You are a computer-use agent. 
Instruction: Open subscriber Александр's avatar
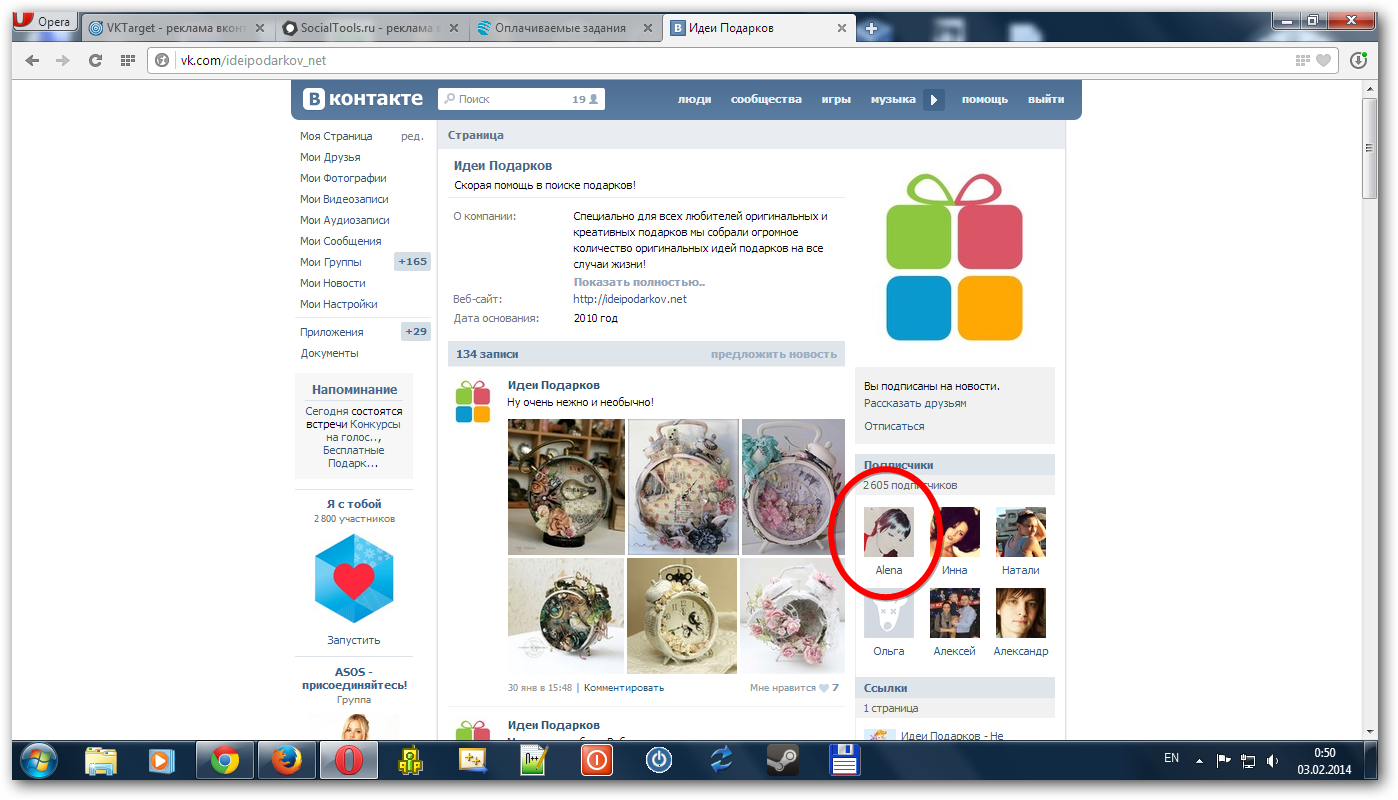pos(1021,613)
